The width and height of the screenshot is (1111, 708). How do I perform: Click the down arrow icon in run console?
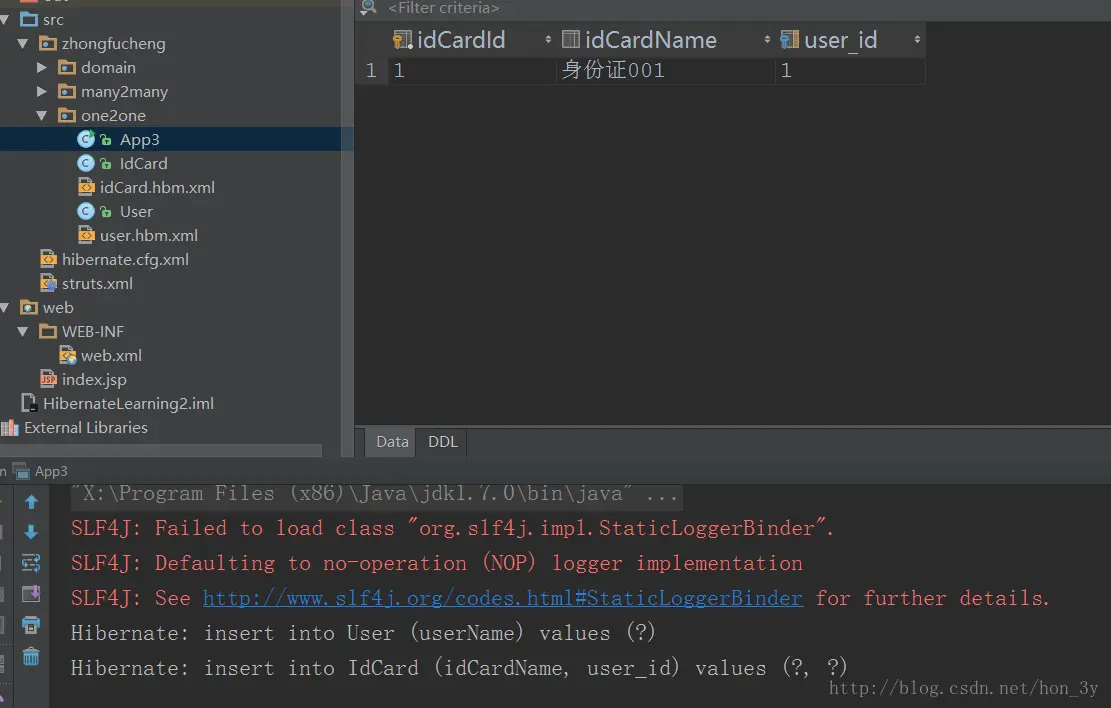click(x=31, y=532)
